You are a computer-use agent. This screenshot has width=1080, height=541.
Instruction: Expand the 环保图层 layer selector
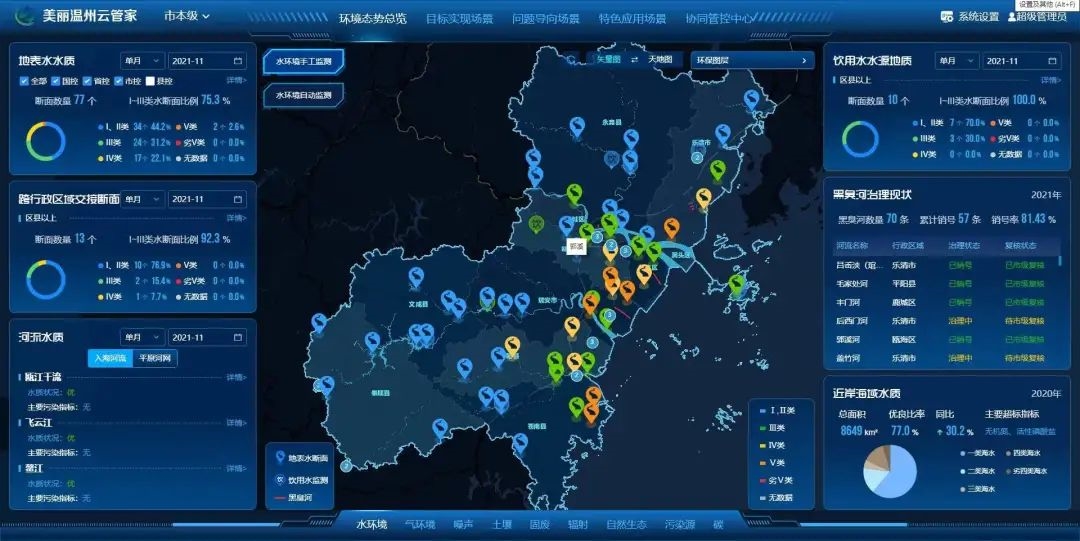click(x=751, y=60)
